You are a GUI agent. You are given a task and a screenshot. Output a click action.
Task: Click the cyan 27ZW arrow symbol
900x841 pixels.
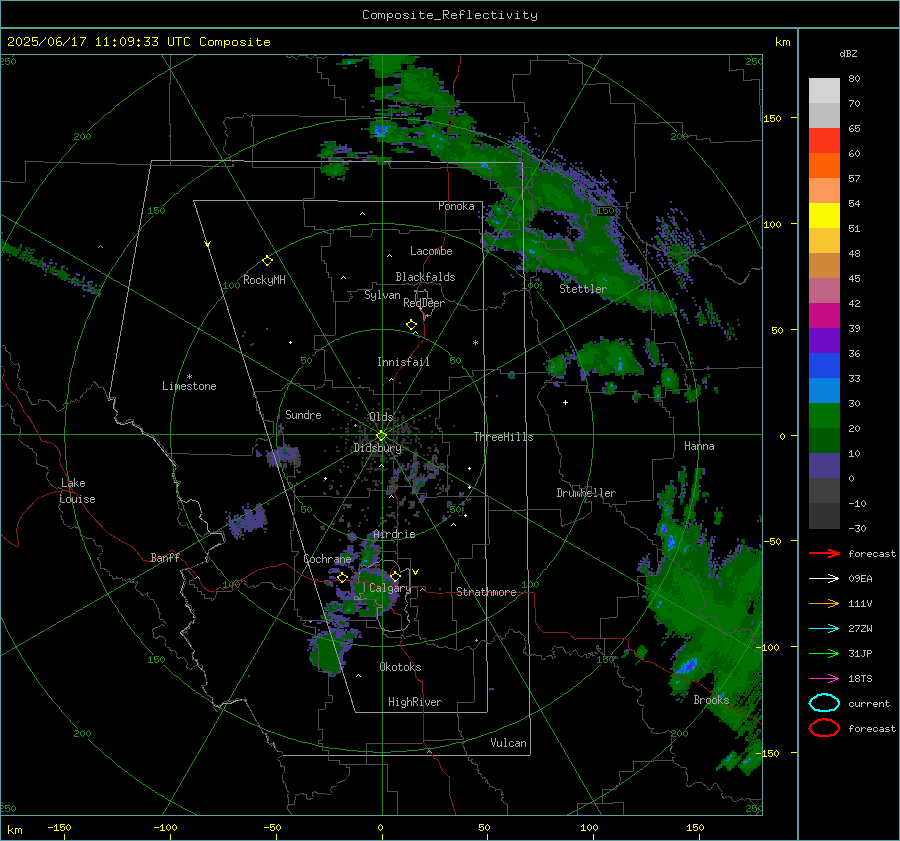pos(824,628)
